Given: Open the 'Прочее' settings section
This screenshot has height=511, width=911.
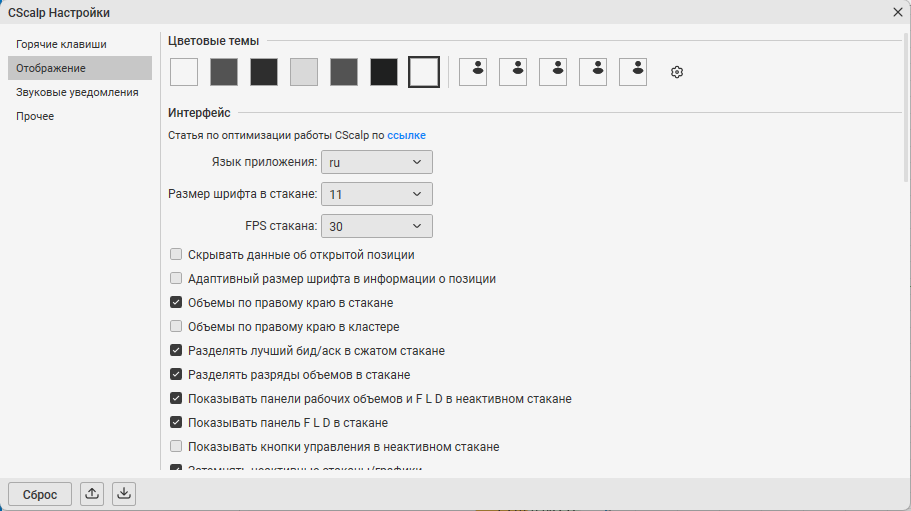Looking at the screenshot, I should point(35,116).
